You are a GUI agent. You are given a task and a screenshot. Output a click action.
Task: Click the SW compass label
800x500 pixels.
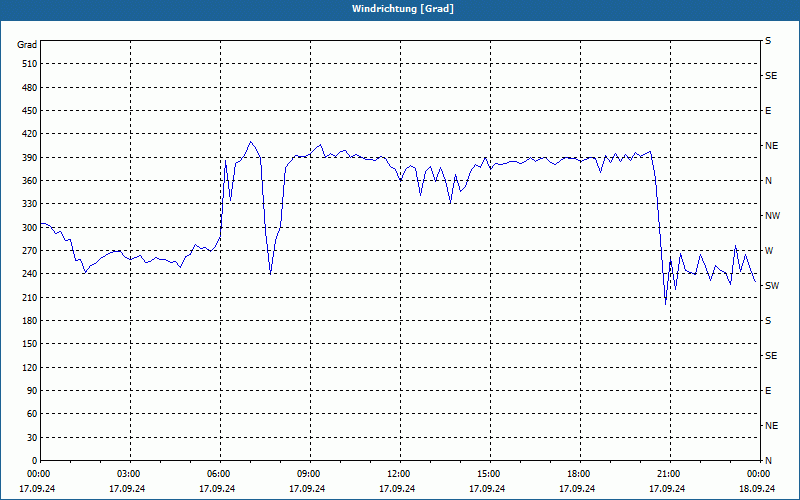coord(772,286)
